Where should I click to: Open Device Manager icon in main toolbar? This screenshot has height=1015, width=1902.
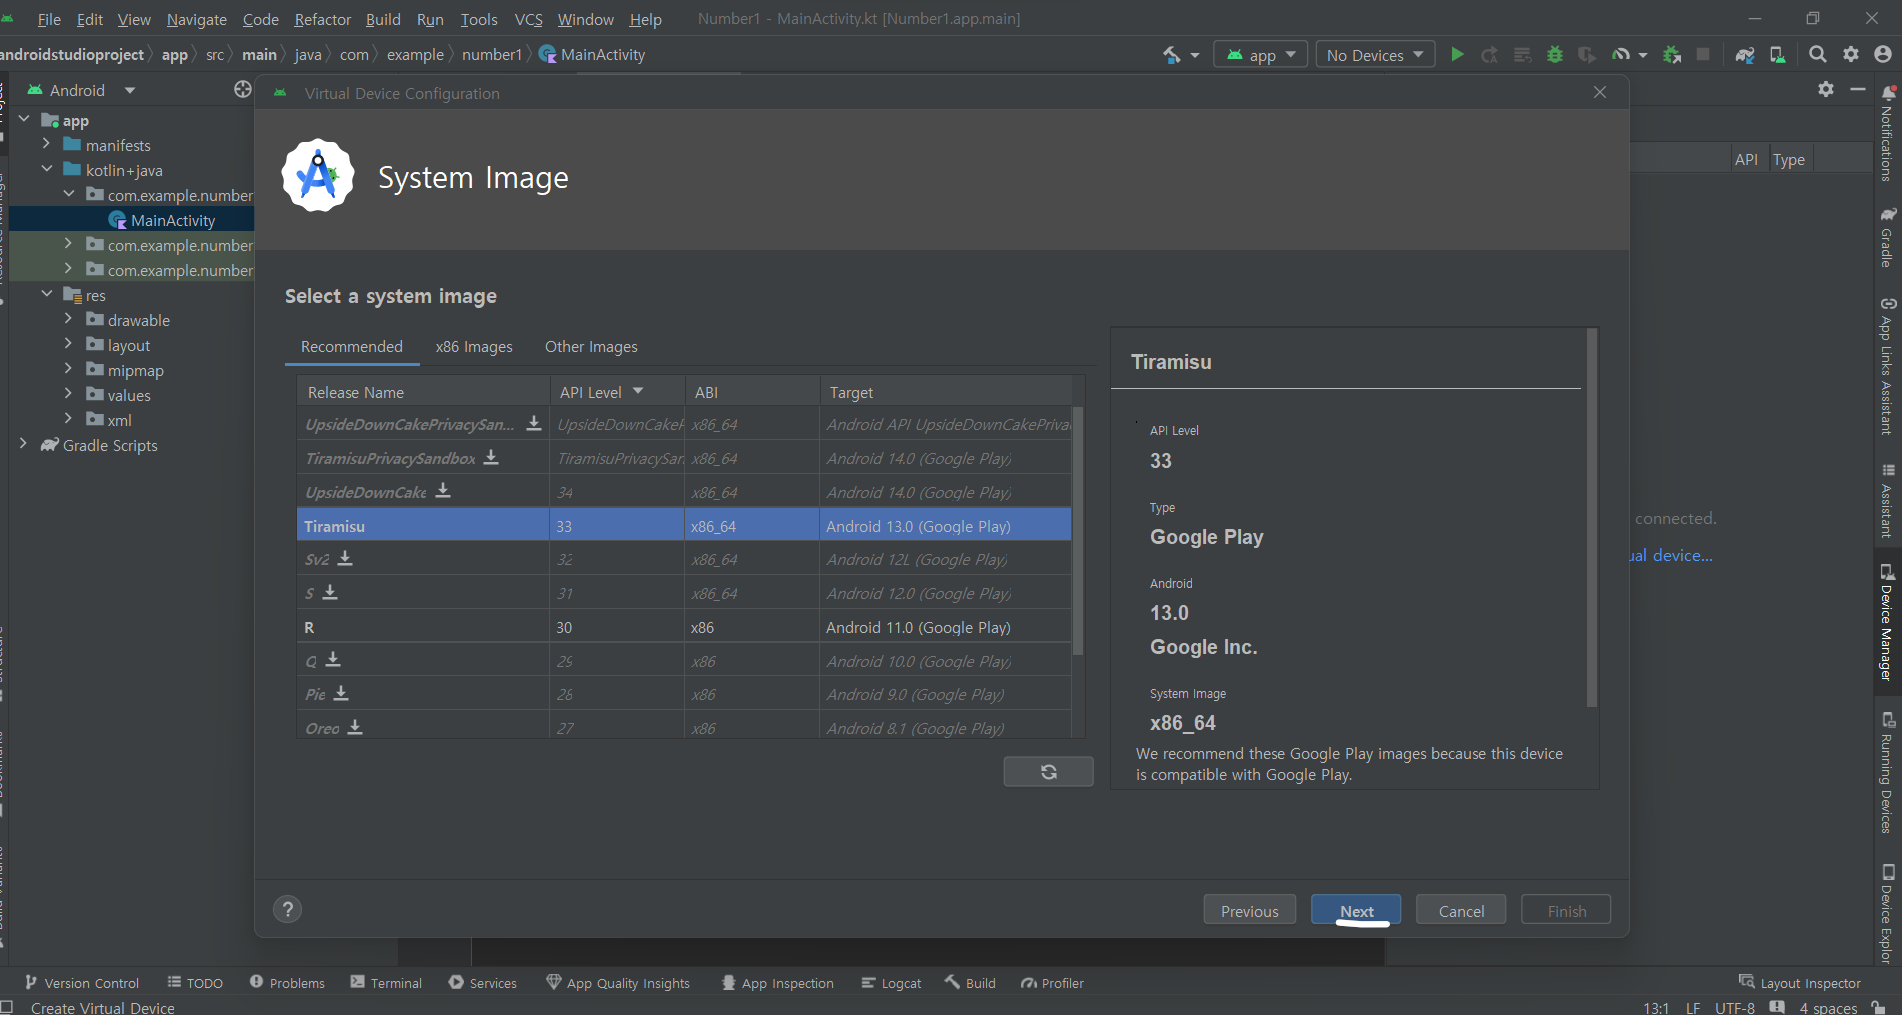pyautogui.click(x=1778, y=55)
